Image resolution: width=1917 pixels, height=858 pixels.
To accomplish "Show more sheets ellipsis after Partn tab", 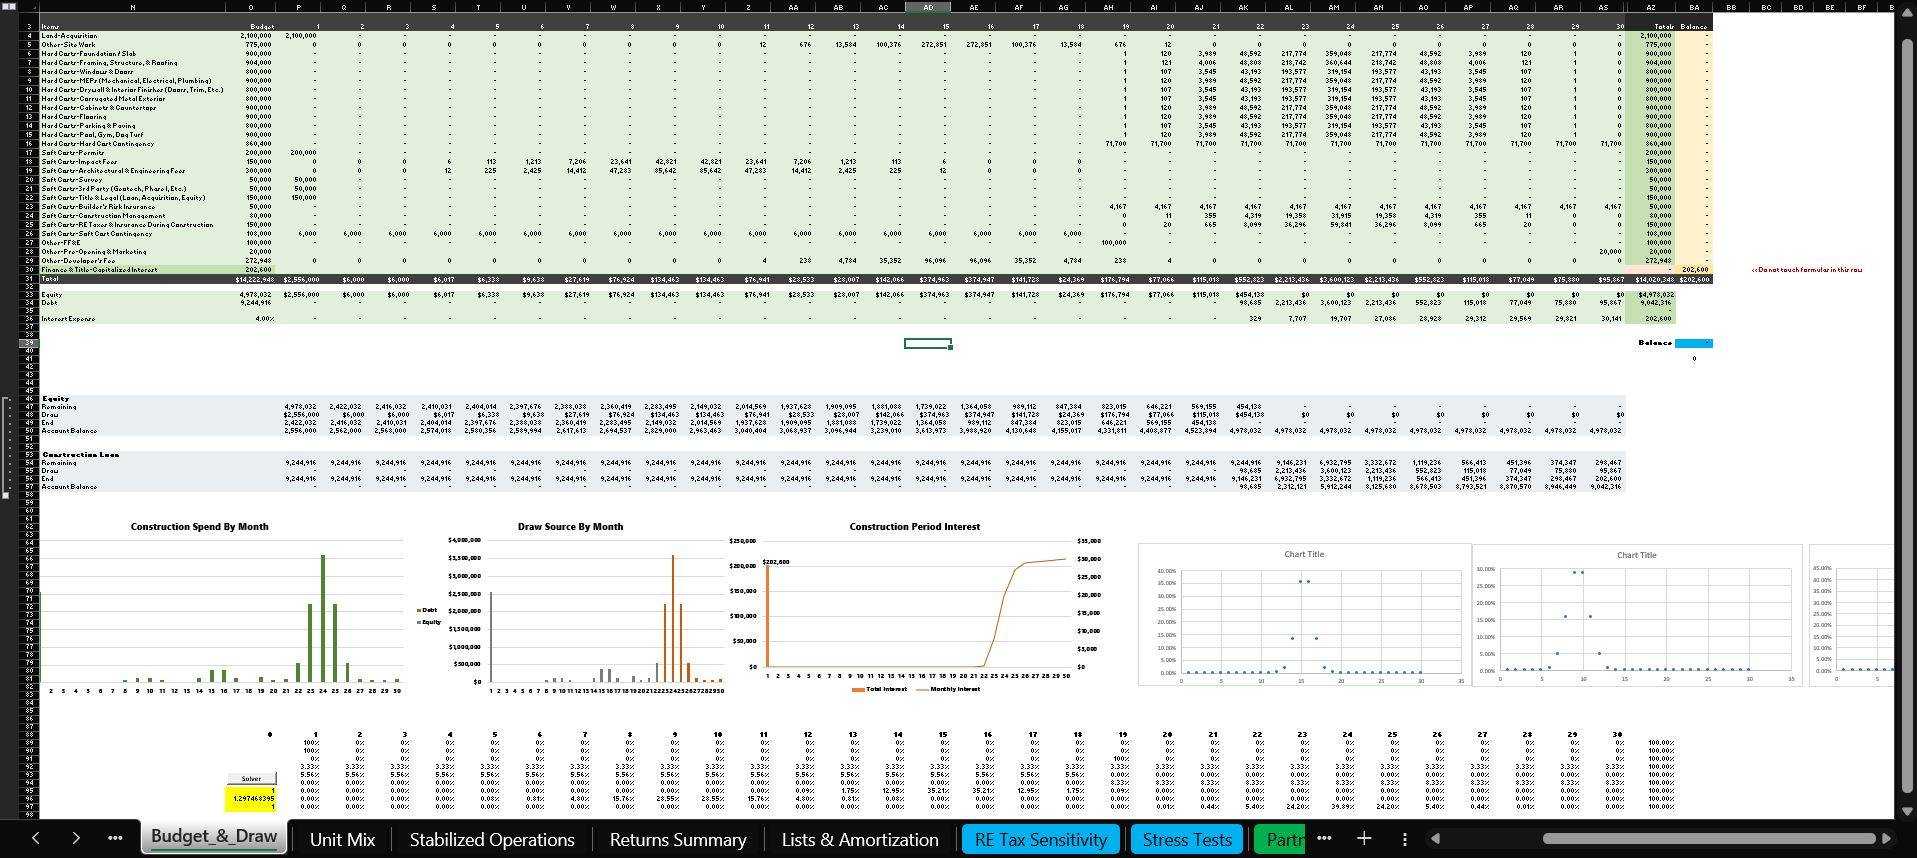I will pos(1324,838).
